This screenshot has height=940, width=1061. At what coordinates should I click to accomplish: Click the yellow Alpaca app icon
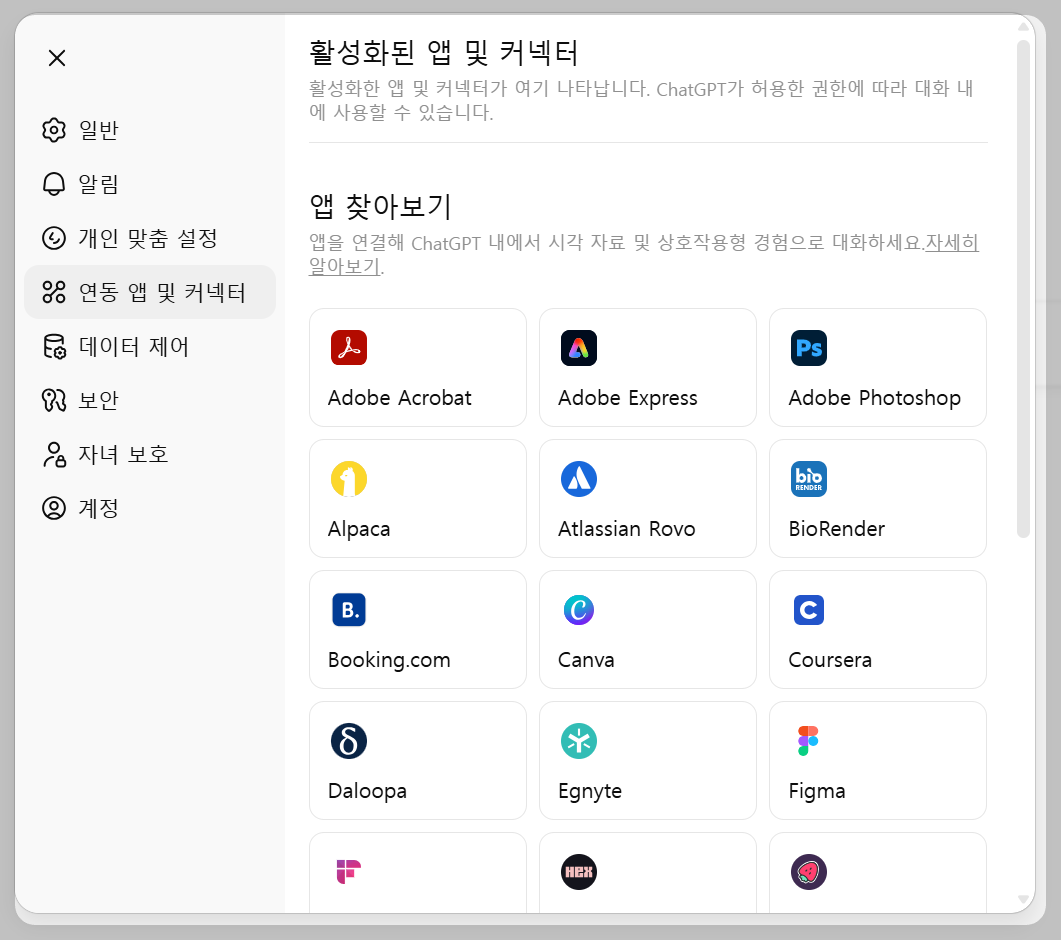[x=349, y=479]
